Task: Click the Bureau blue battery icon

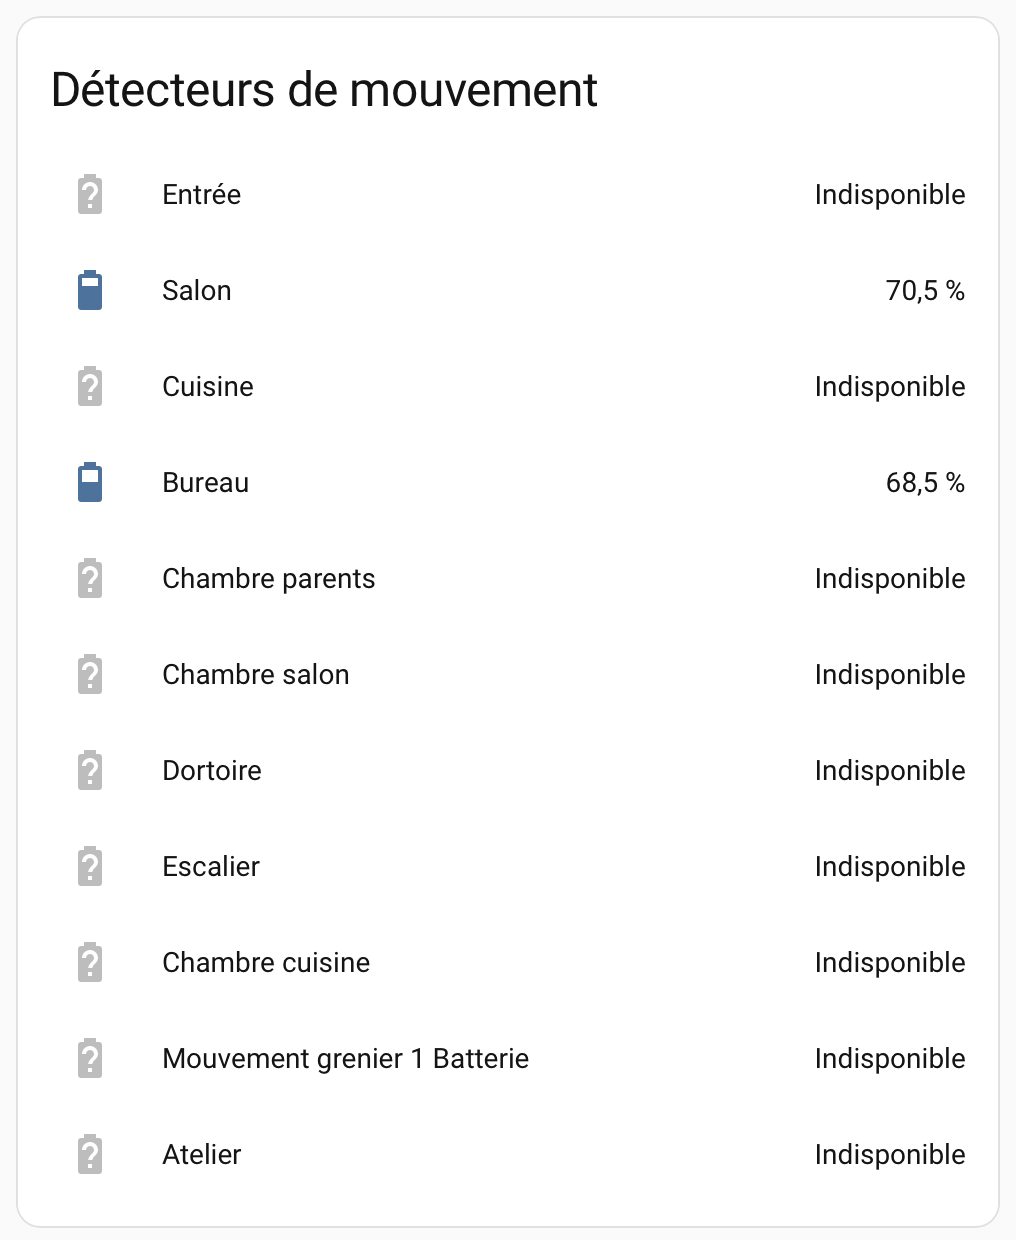Action: click(x=90, y=483)
